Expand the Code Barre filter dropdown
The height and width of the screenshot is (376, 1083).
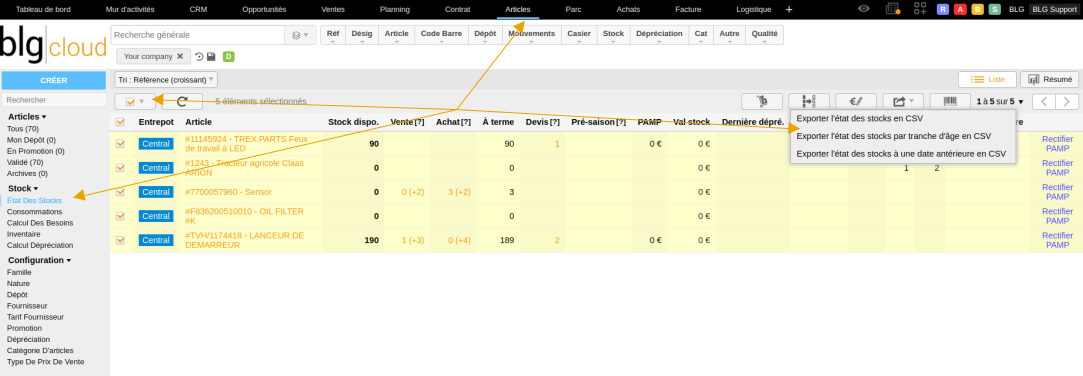[x=441, y=35]
